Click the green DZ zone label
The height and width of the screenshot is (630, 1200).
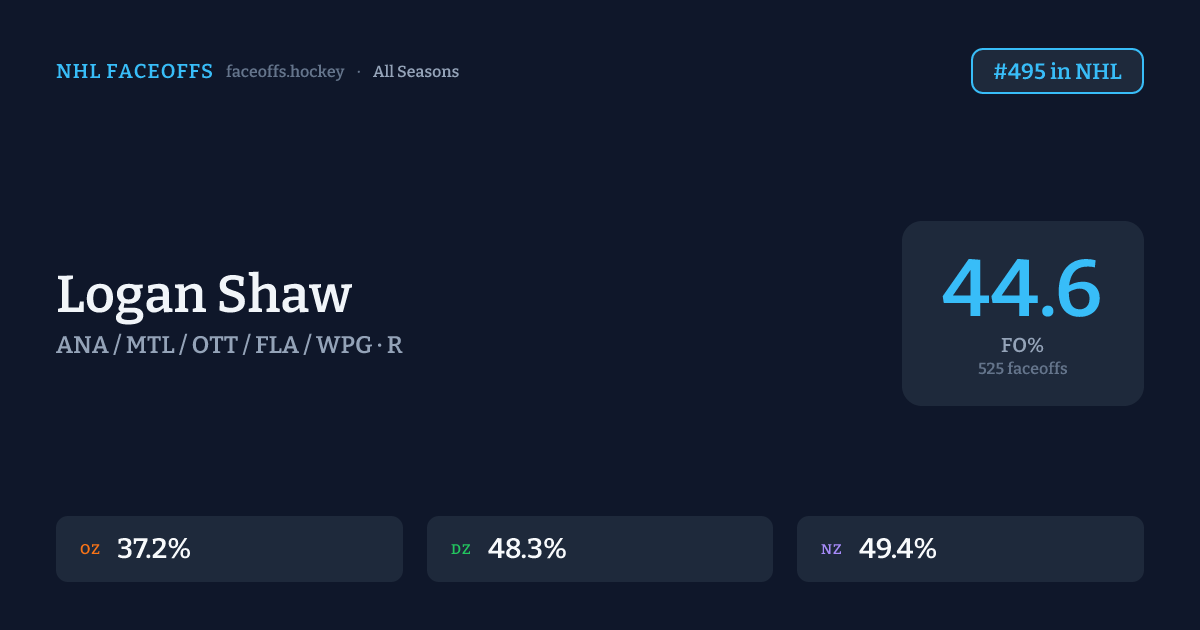pyautogui.click(x=461, y=549)
